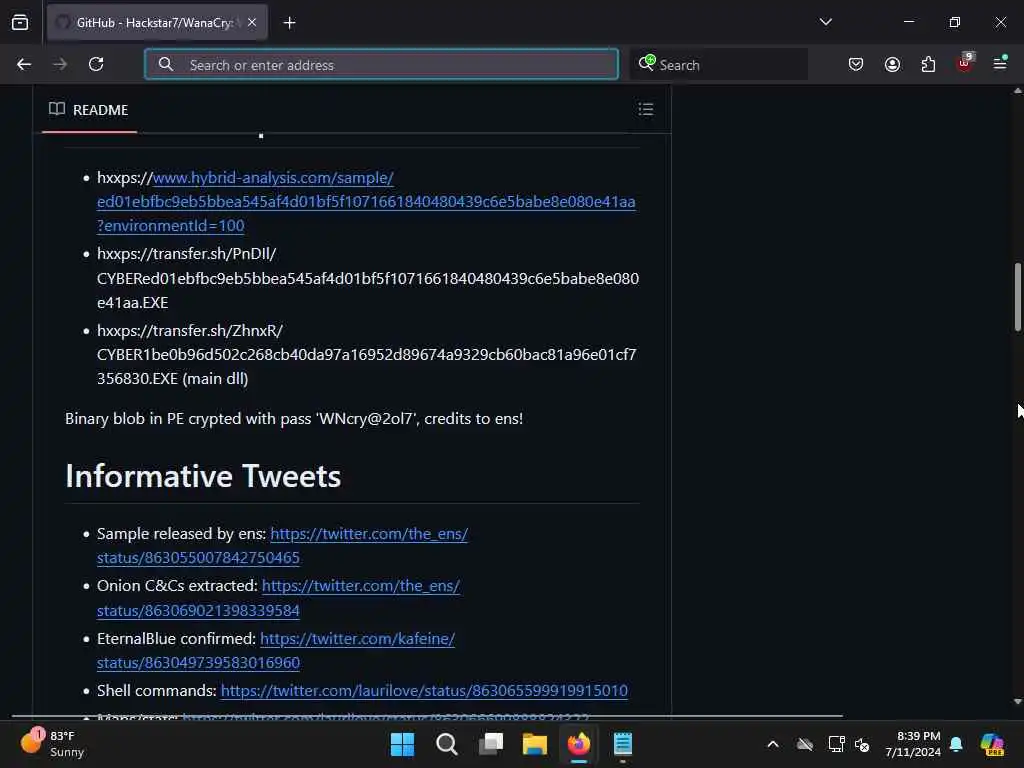The image size is (1024, 768).
Task: Close the GitHub Hackstar7/WanaCry tab
Action: point(252,22)
